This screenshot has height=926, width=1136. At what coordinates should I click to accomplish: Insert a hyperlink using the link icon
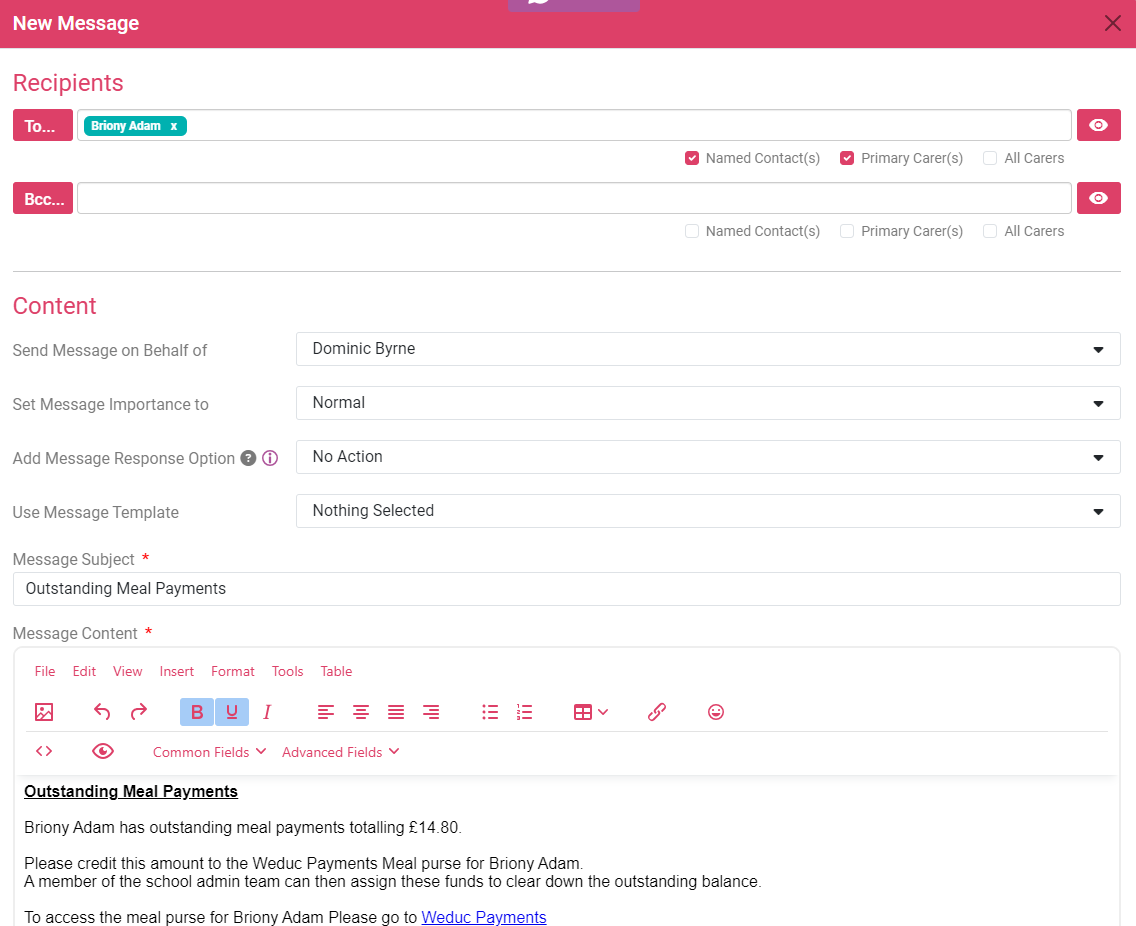[656, 712]
